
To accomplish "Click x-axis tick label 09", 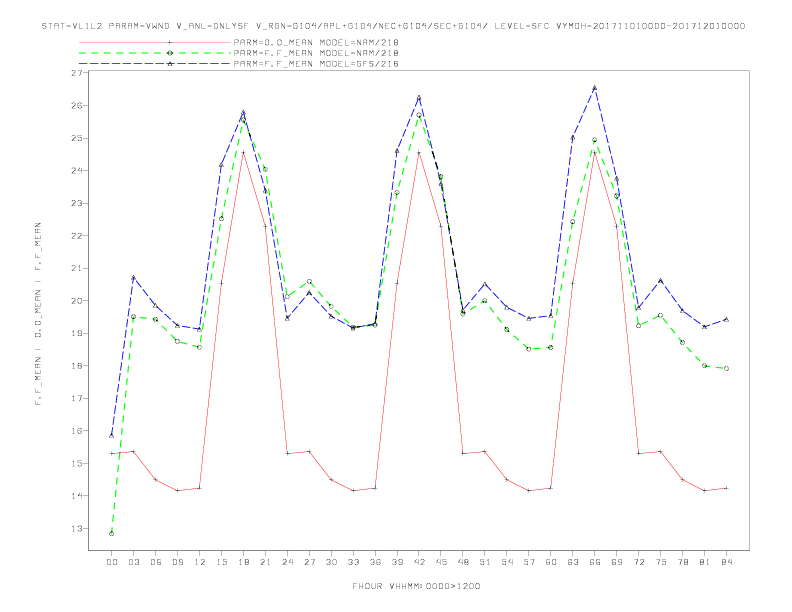I will click(x=177, y=562).
